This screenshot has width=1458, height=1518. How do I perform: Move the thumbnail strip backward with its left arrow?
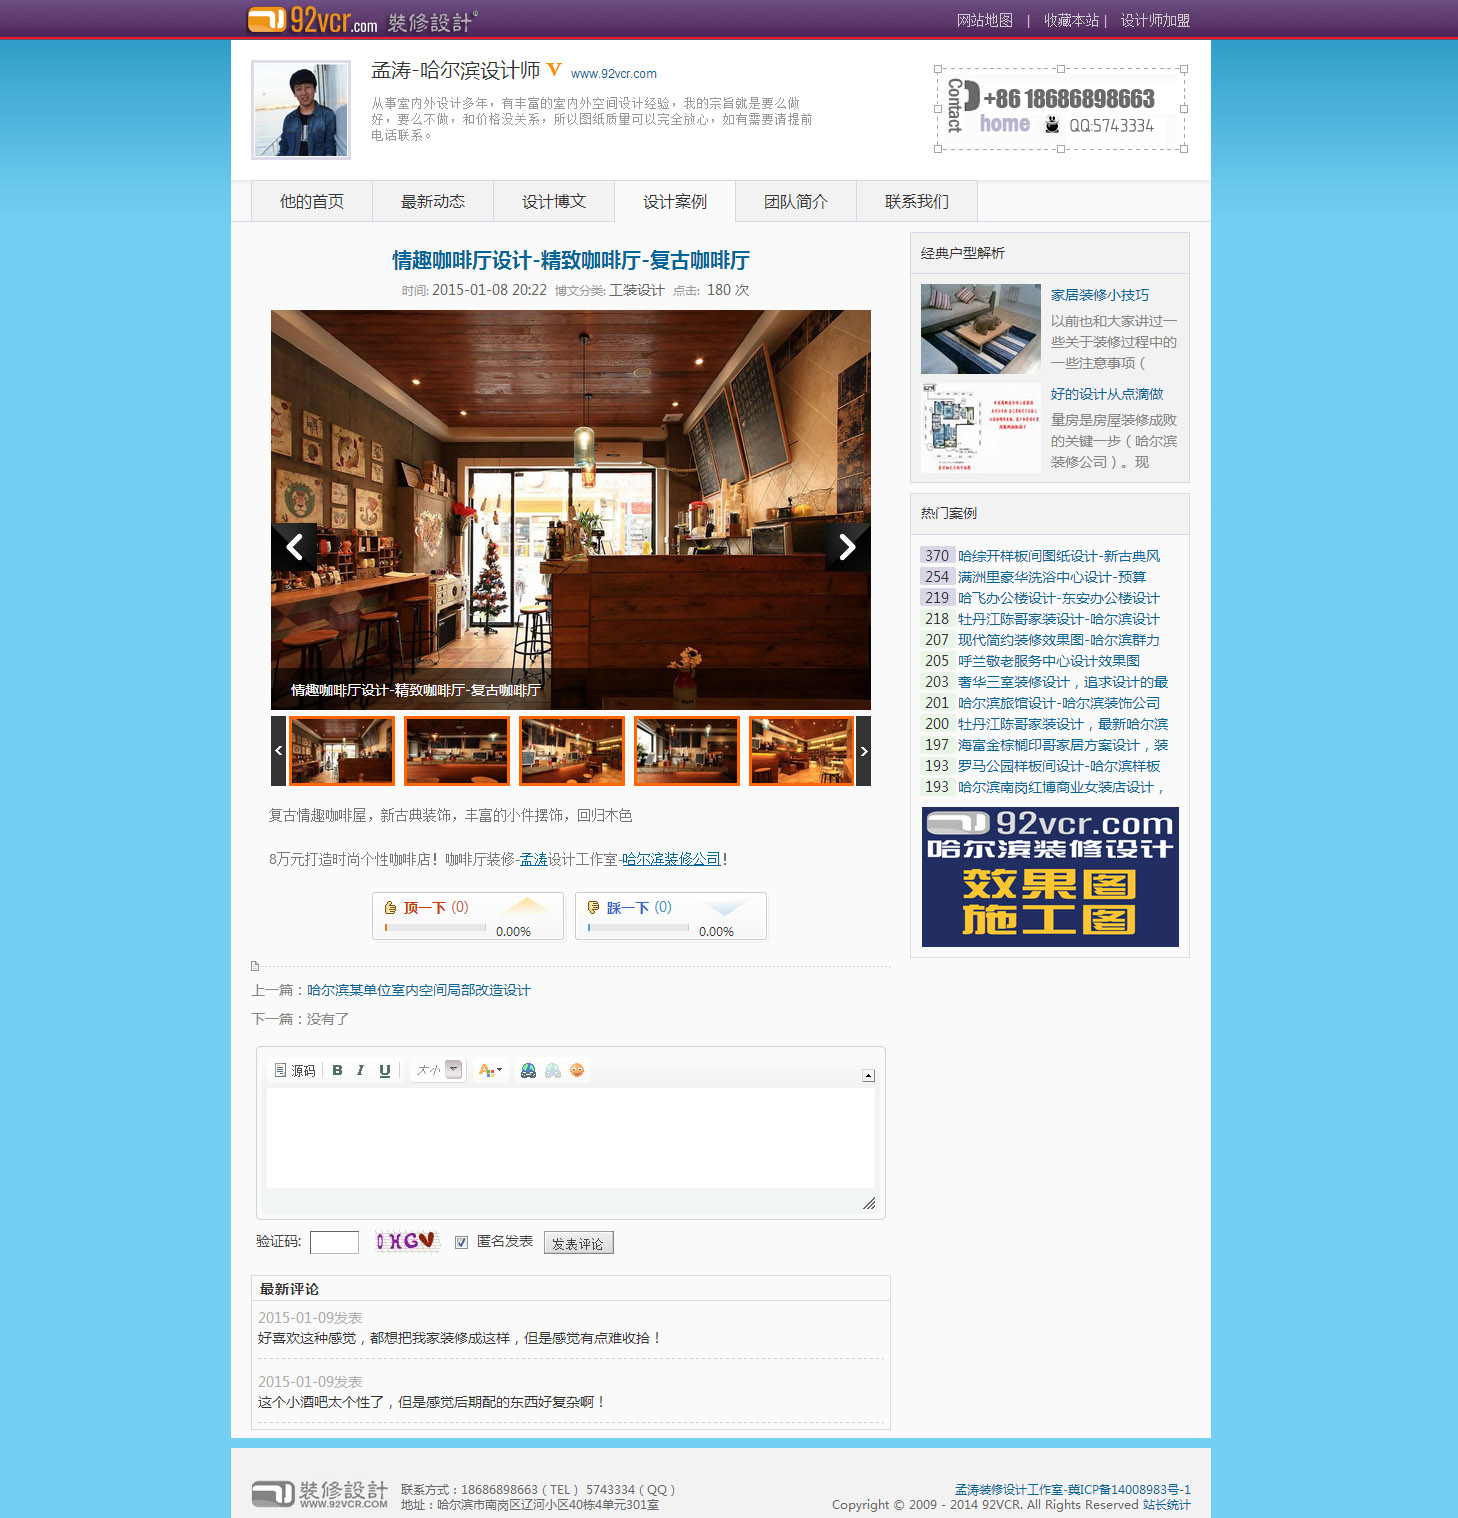tap(278, 751)
